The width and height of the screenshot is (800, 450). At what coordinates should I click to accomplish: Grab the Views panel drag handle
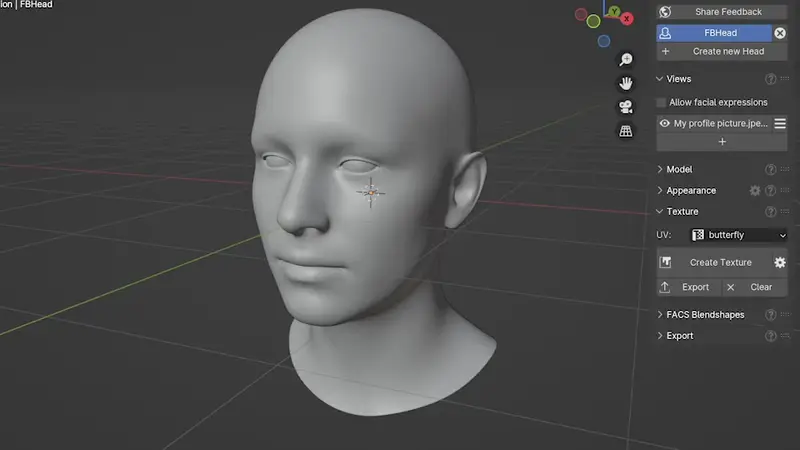[x=785, y=79]
